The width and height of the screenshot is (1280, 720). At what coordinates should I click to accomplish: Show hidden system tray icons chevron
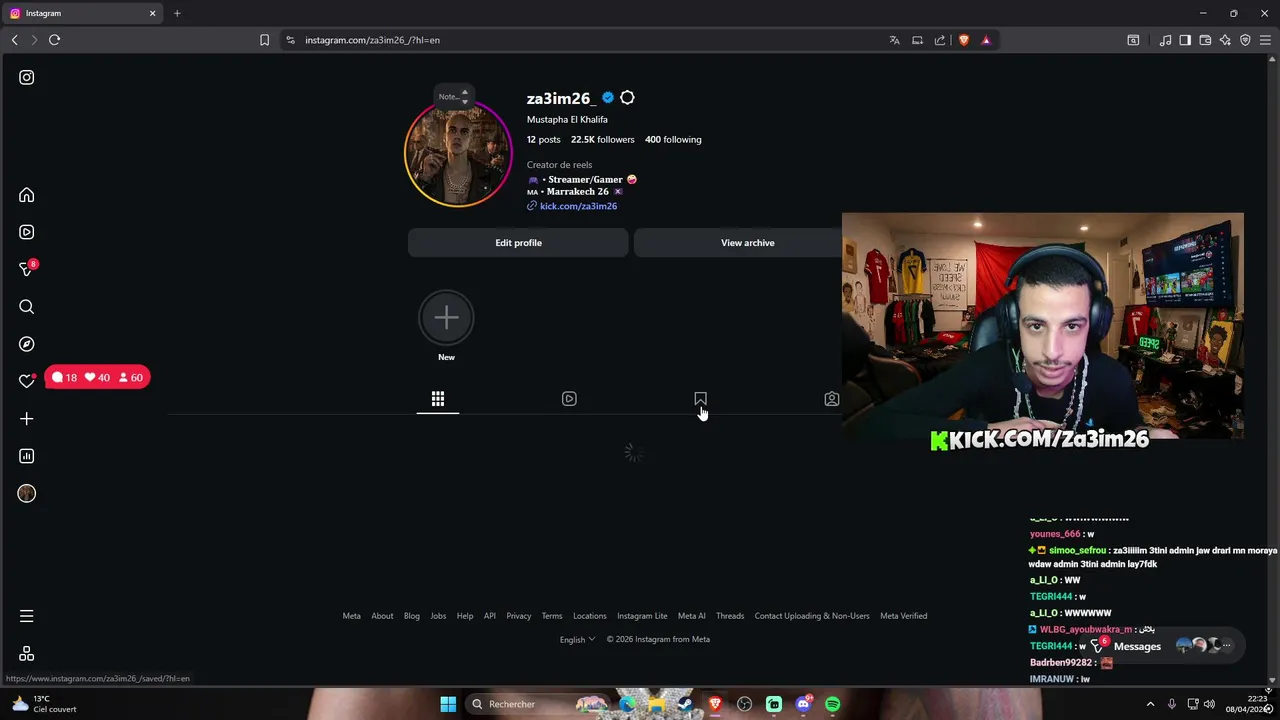(1150, 704)
